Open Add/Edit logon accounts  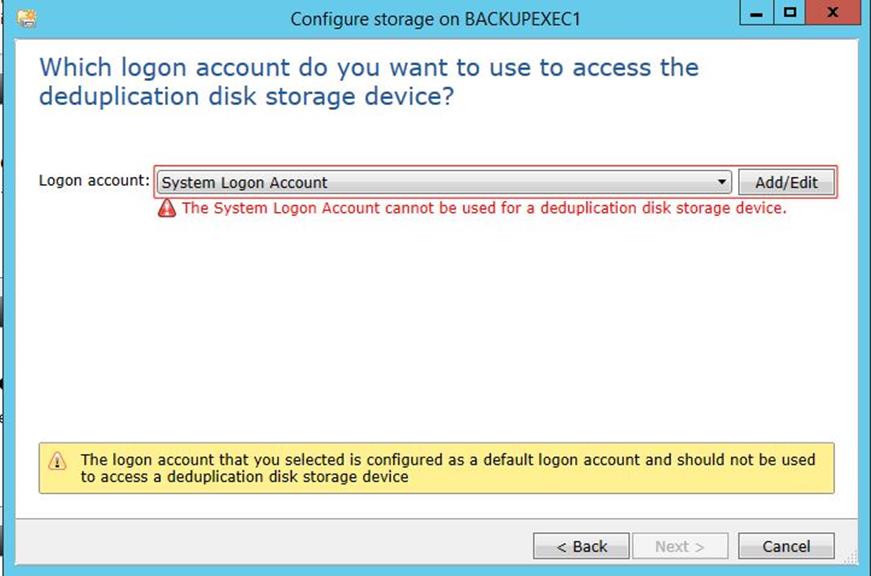(x=786, y=182)
